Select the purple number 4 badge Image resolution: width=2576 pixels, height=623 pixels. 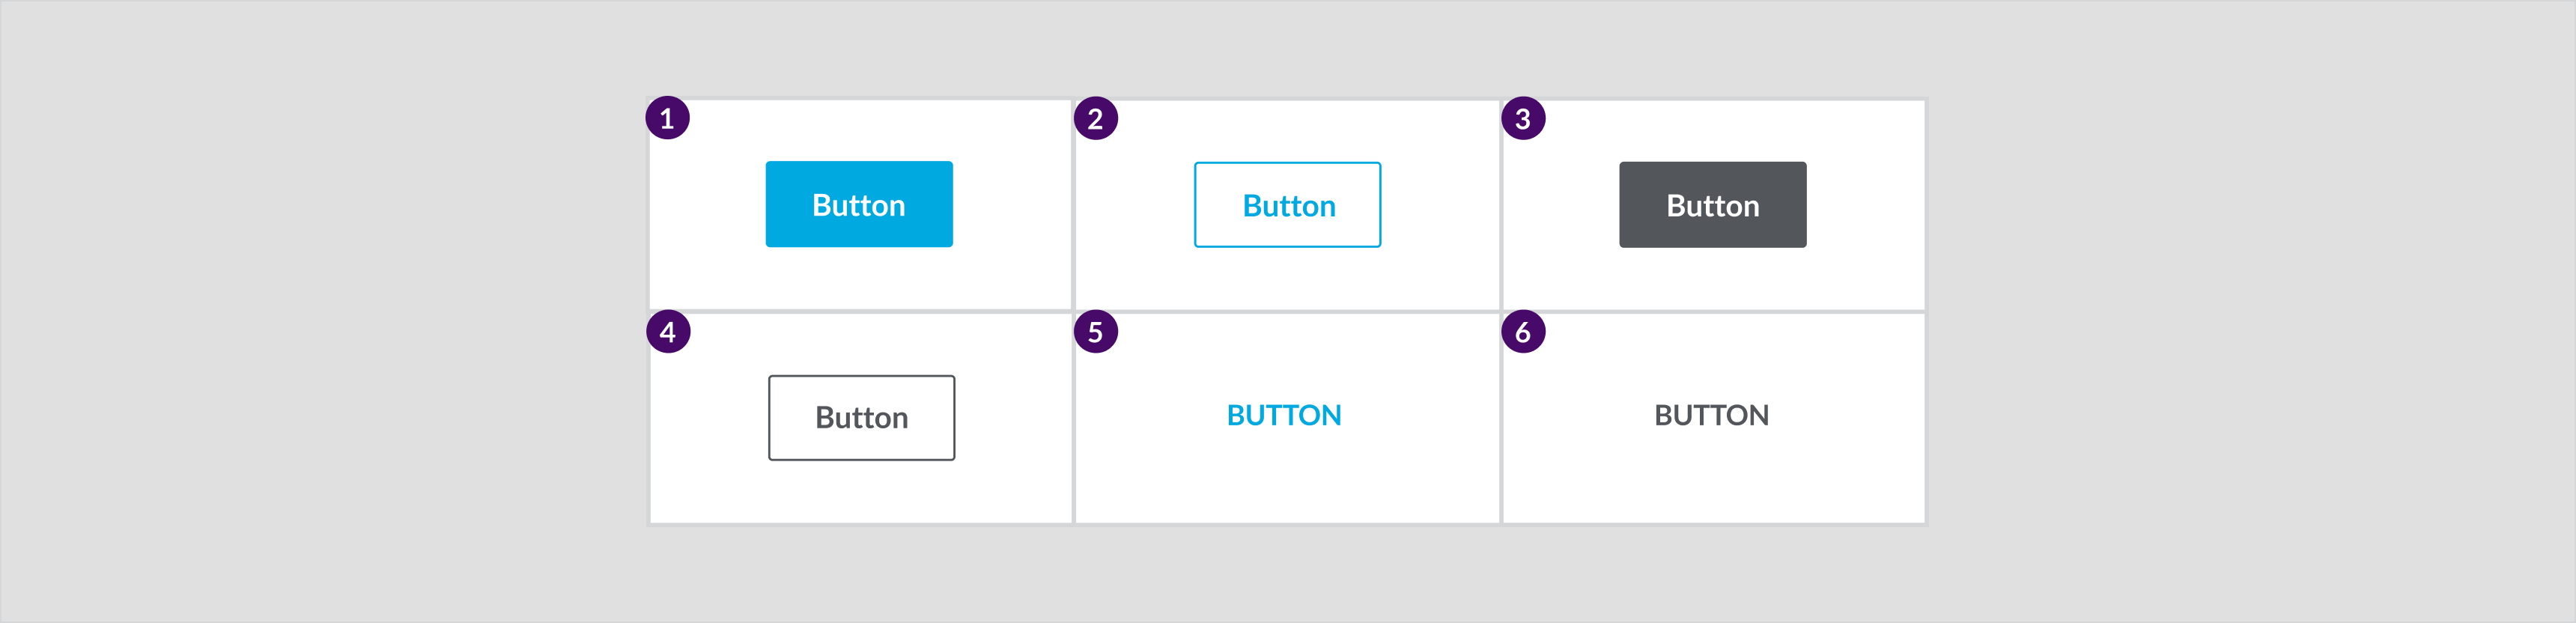(668, 332)
